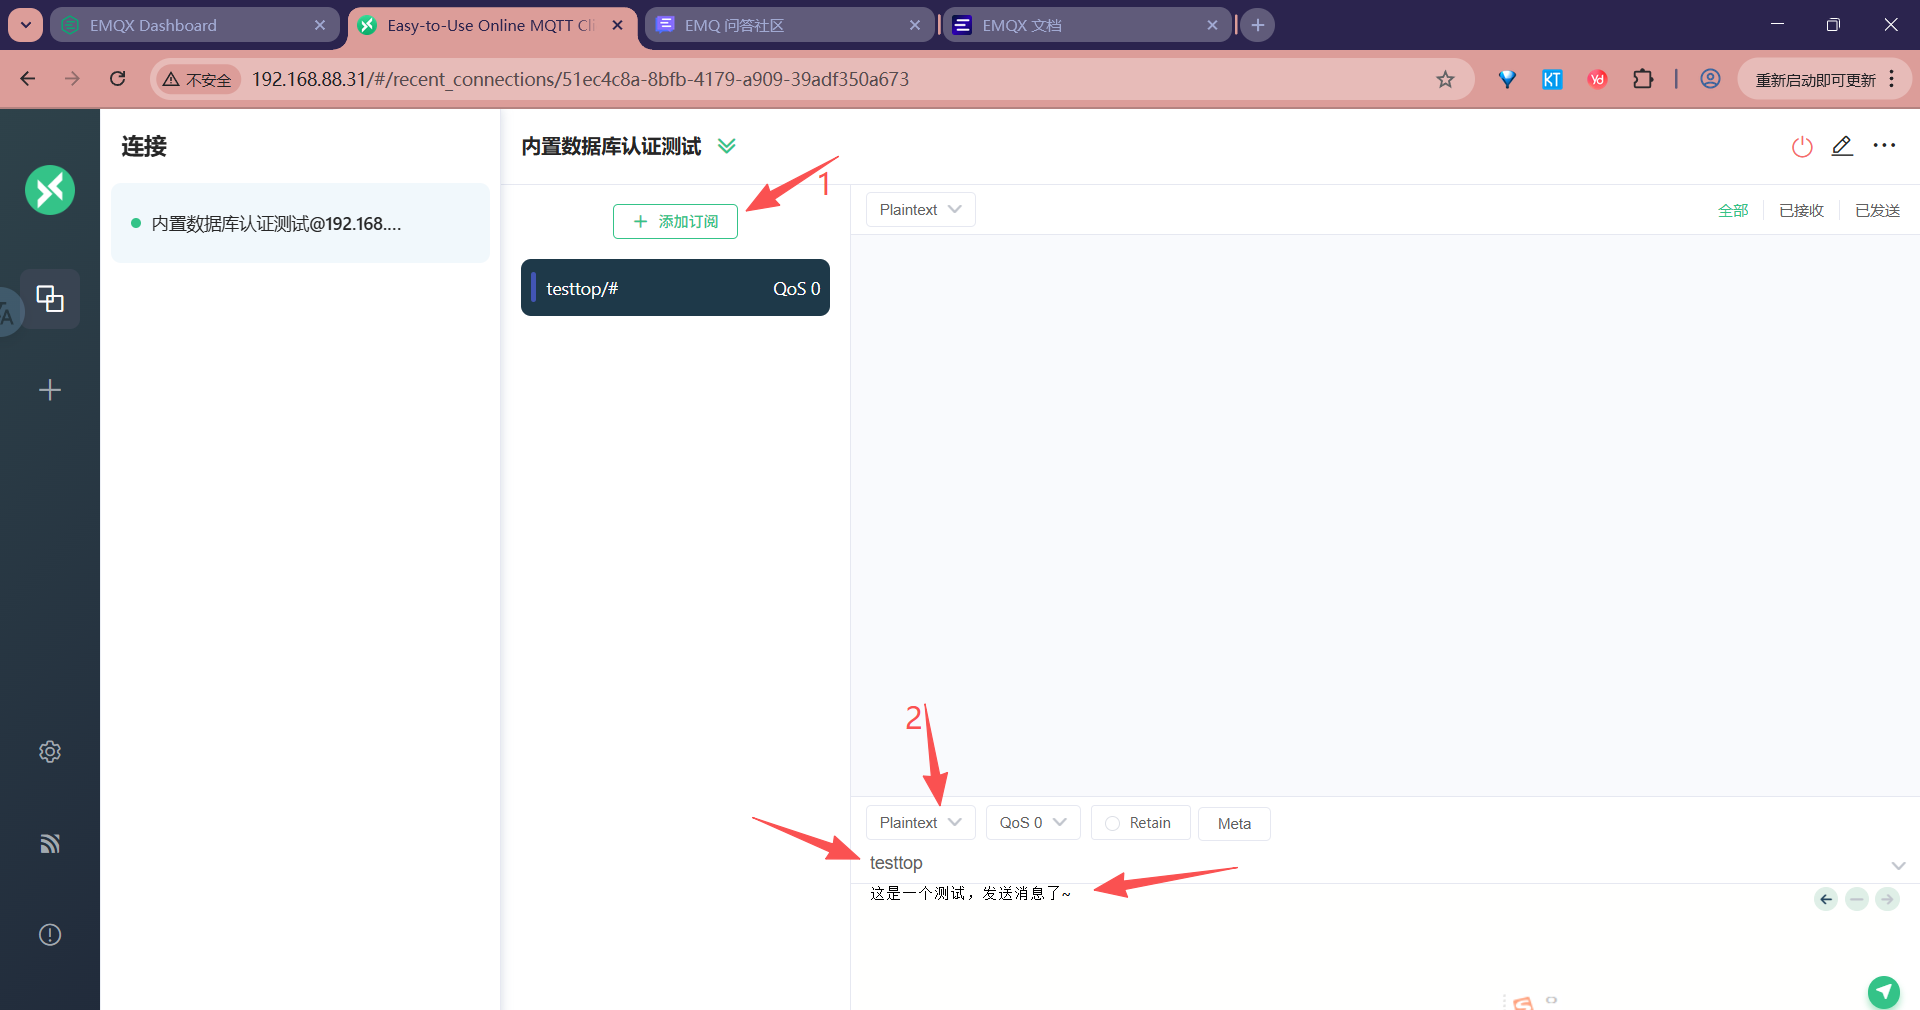This screenshot has width=1920, height=1010.
Task: Expand the topic history chevron
Action: [1898, 865]
